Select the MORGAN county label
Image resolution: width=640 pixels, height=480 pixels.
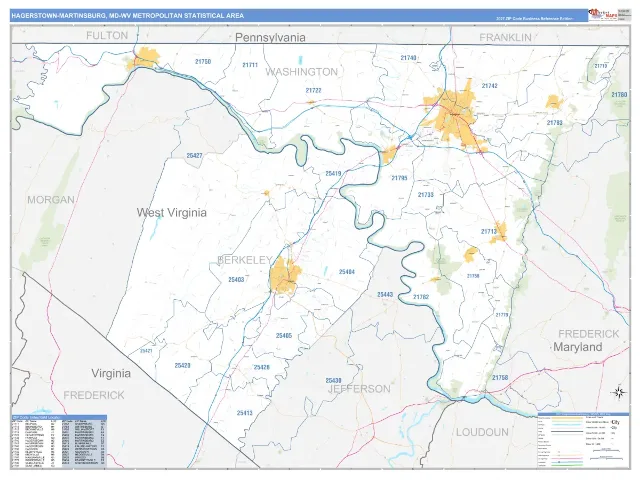point(51,200)
